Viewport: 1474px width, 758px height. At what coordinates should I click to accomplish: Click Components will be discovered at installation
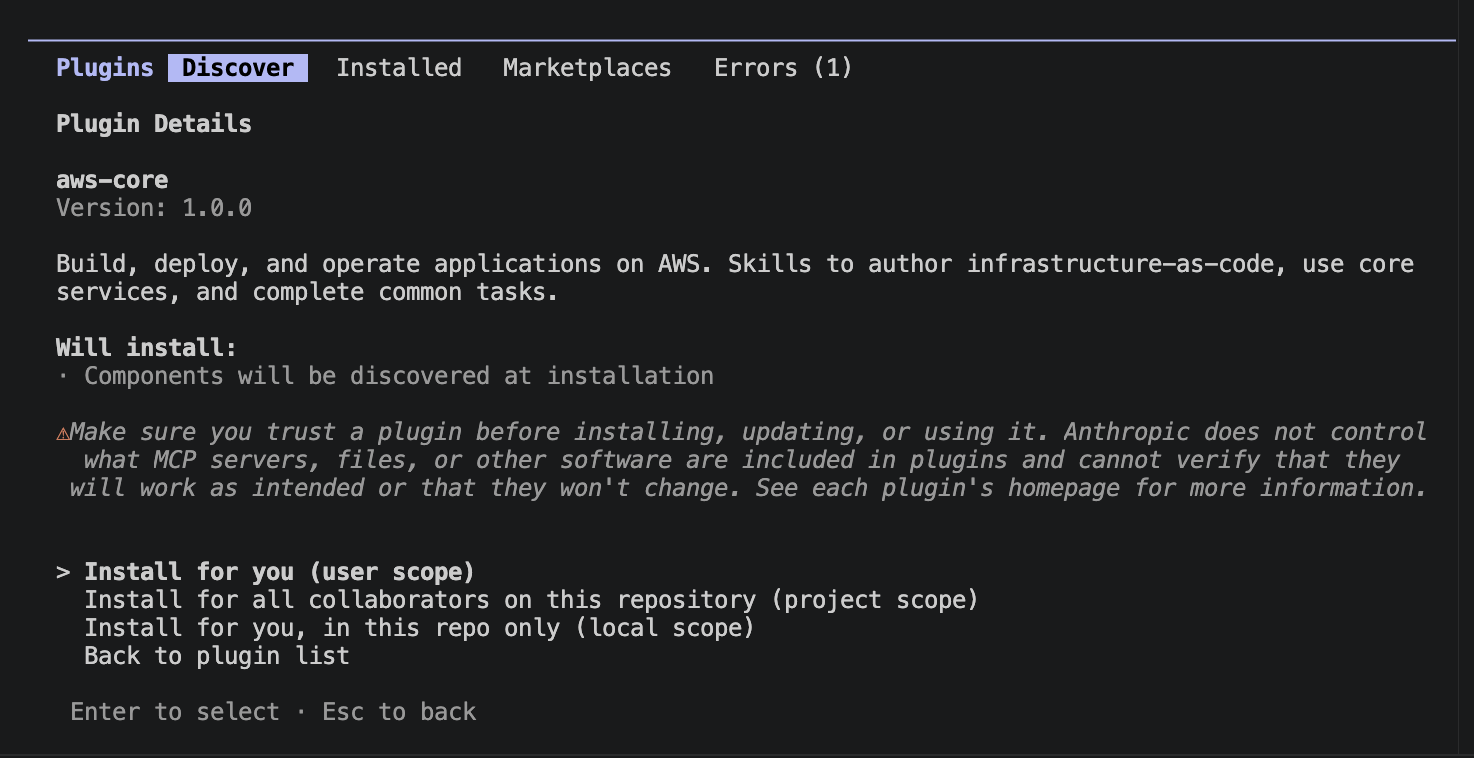(x=399, y=376)
